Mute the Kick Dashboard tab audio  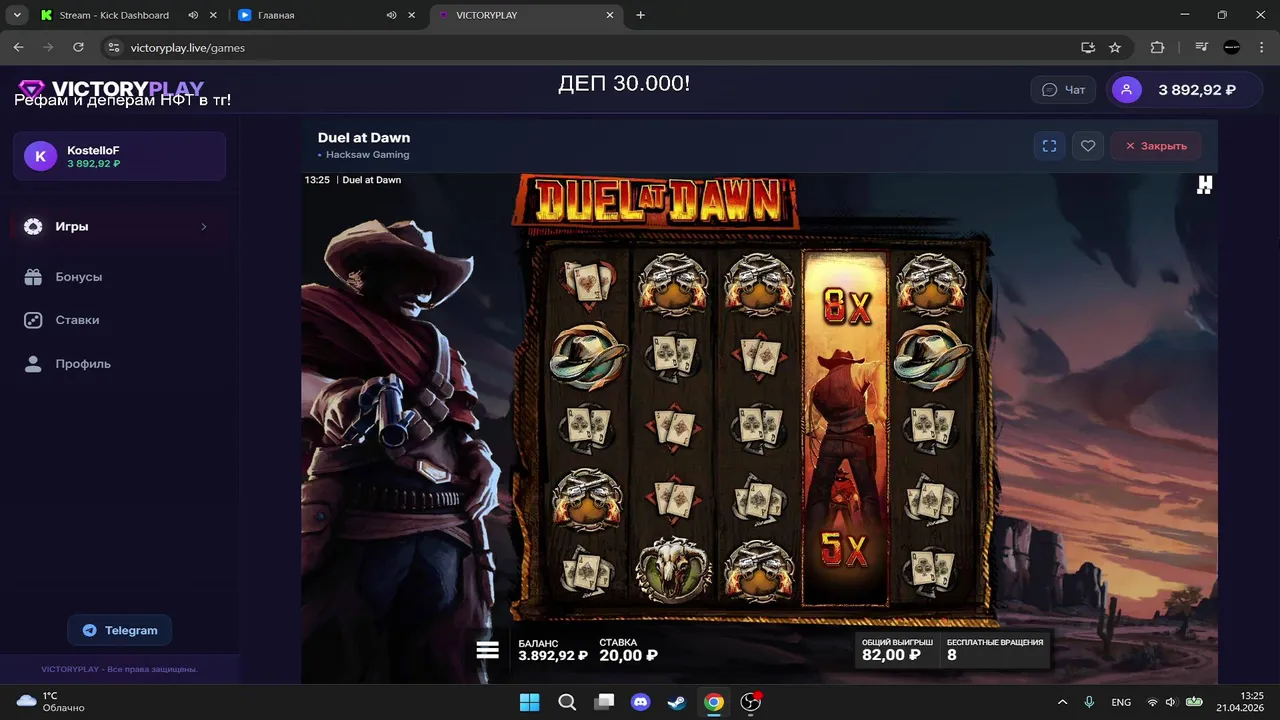(x=193, y=15)
